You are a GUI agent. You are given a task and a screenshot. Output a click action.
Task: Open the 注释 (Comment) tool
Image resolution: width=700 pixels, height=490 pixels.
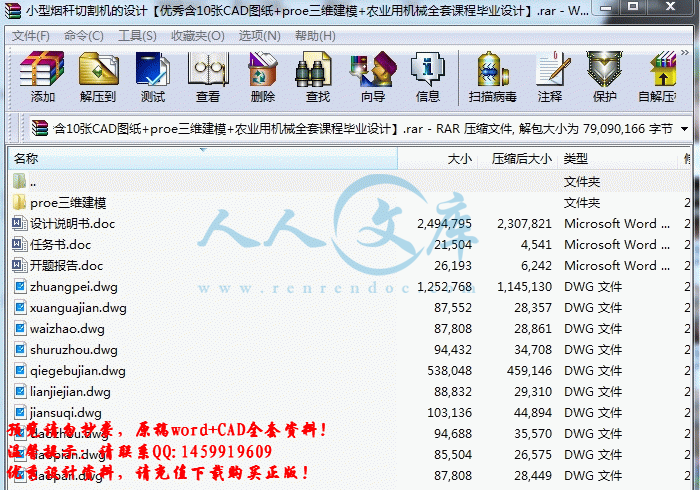point(550,76)
